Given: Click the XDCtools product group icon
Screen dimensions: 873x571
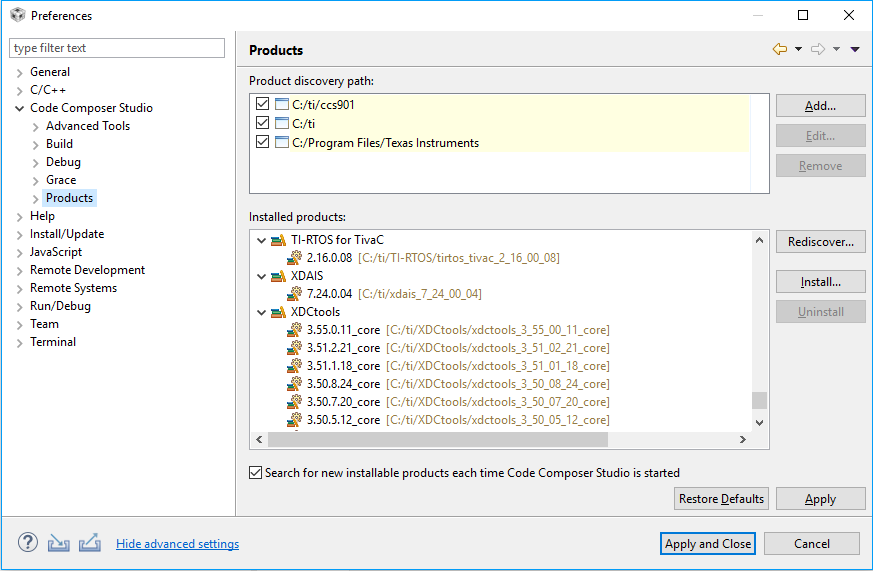Looking at the screenshot, I should click(278, 312).
